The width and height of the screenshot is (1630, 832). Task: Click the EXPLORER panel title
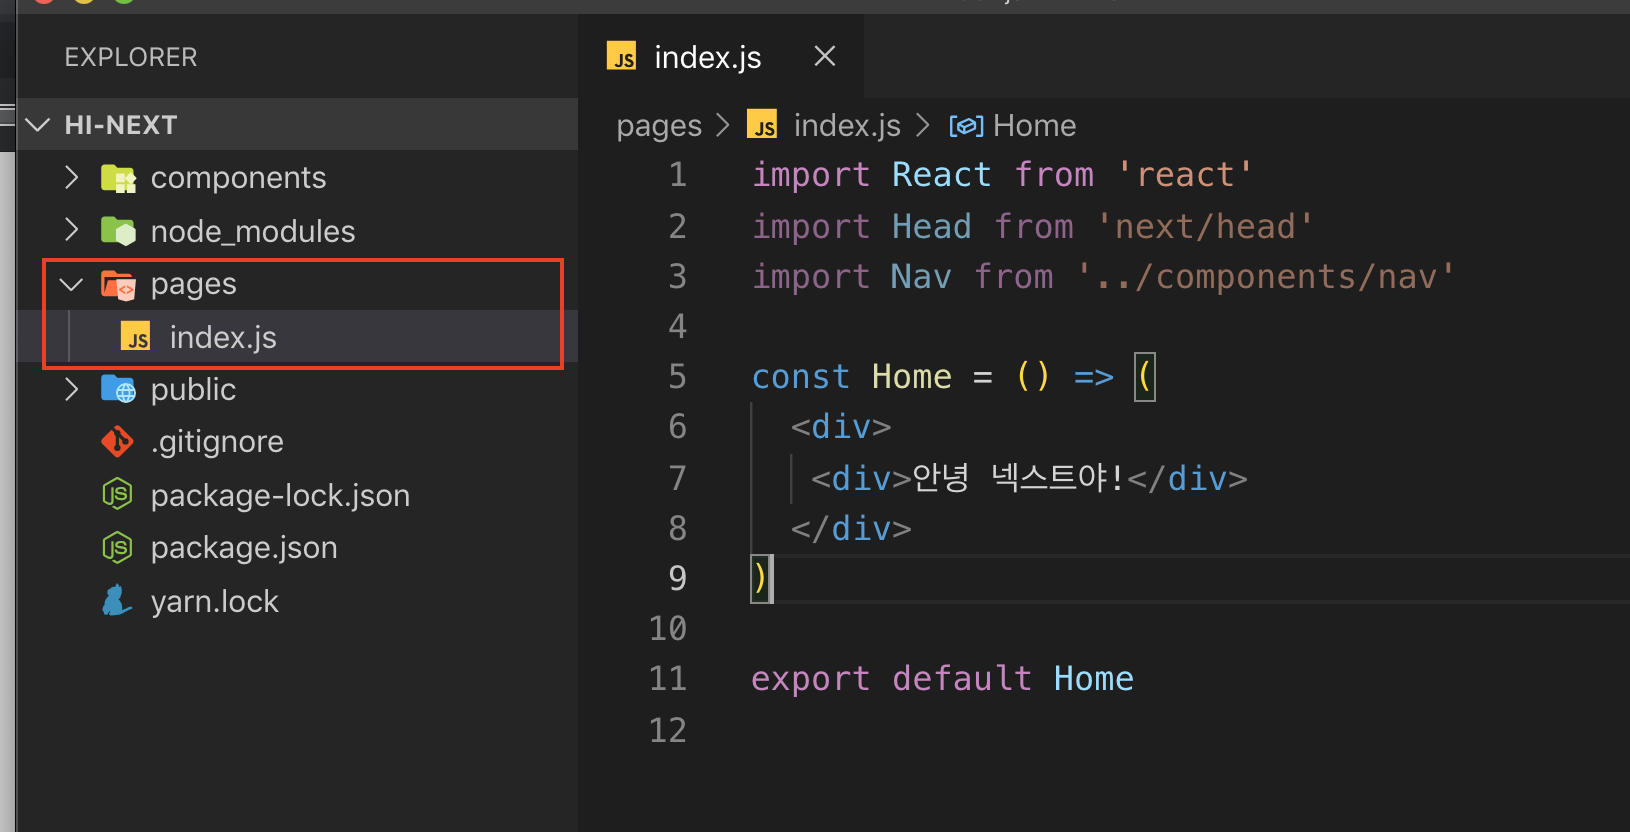point(131,57)
